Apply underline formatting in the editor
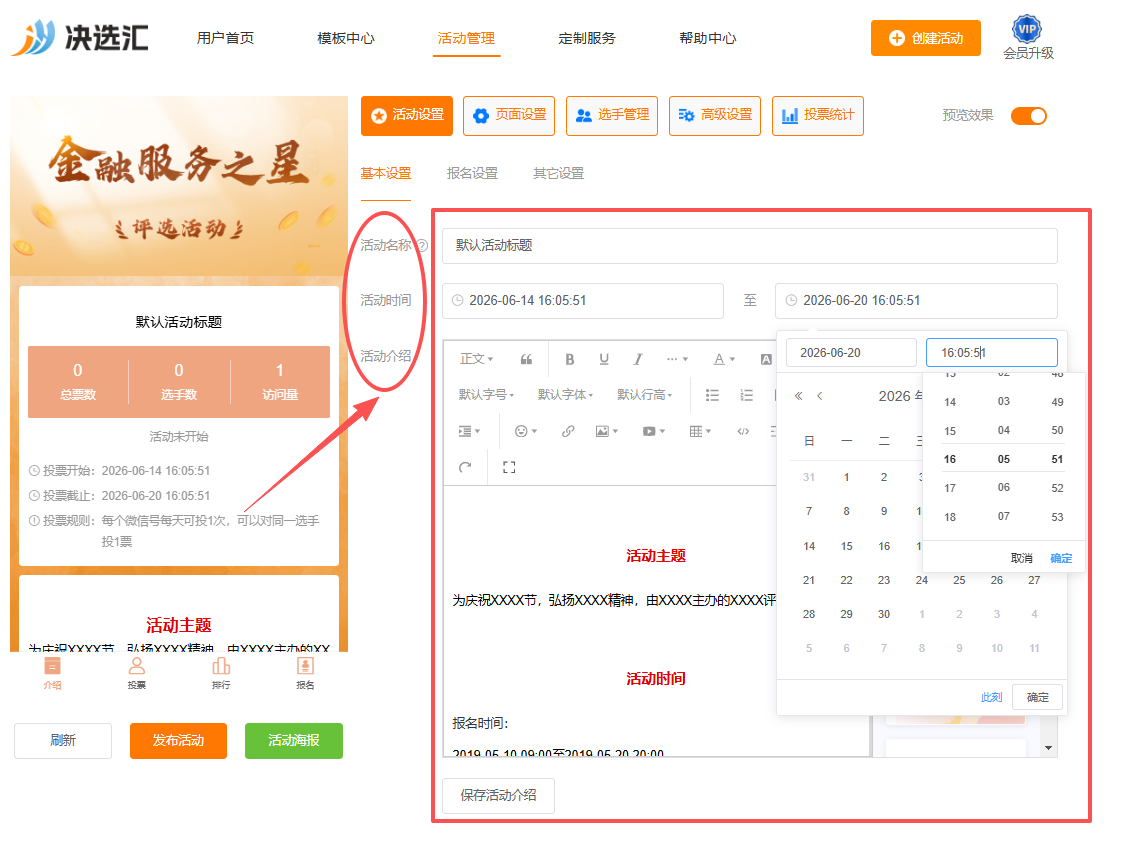This screenshot has width=1121, height=854. pos(604,359)
